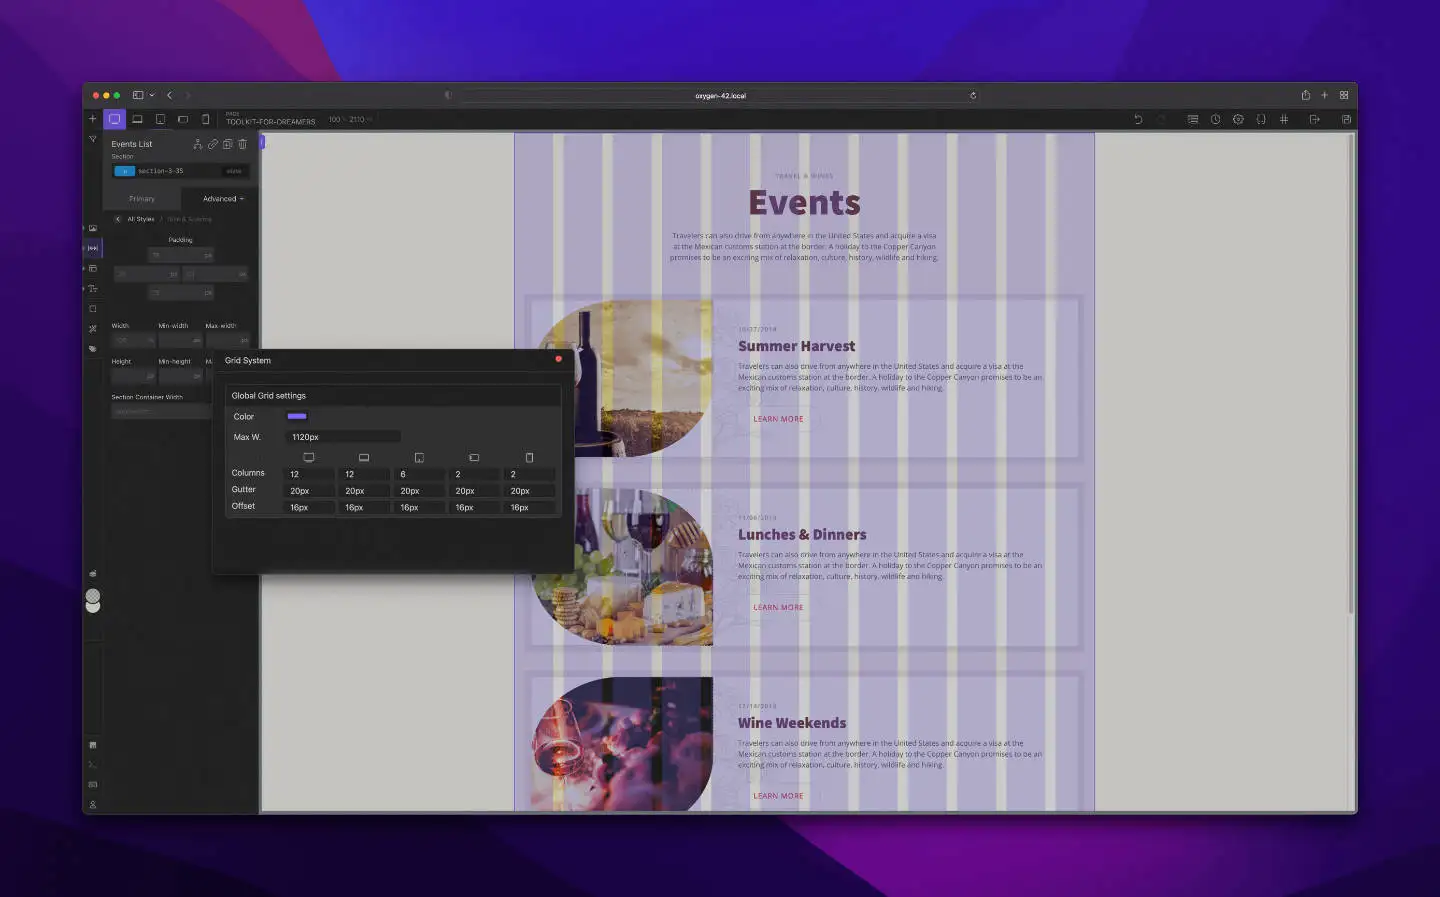Image resolution: width=1440 pixels, height=897 pixels.
Task: Go back to All Styles breadcrumb
Action: 141,219
